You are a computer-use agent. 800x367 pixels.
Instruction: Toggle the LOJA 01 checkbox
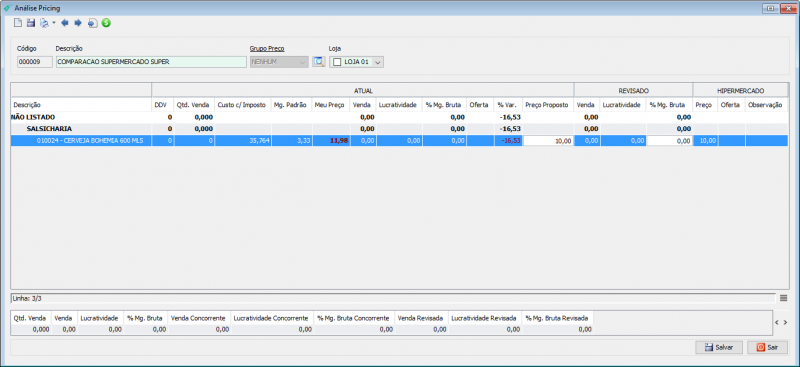point(337,62)
